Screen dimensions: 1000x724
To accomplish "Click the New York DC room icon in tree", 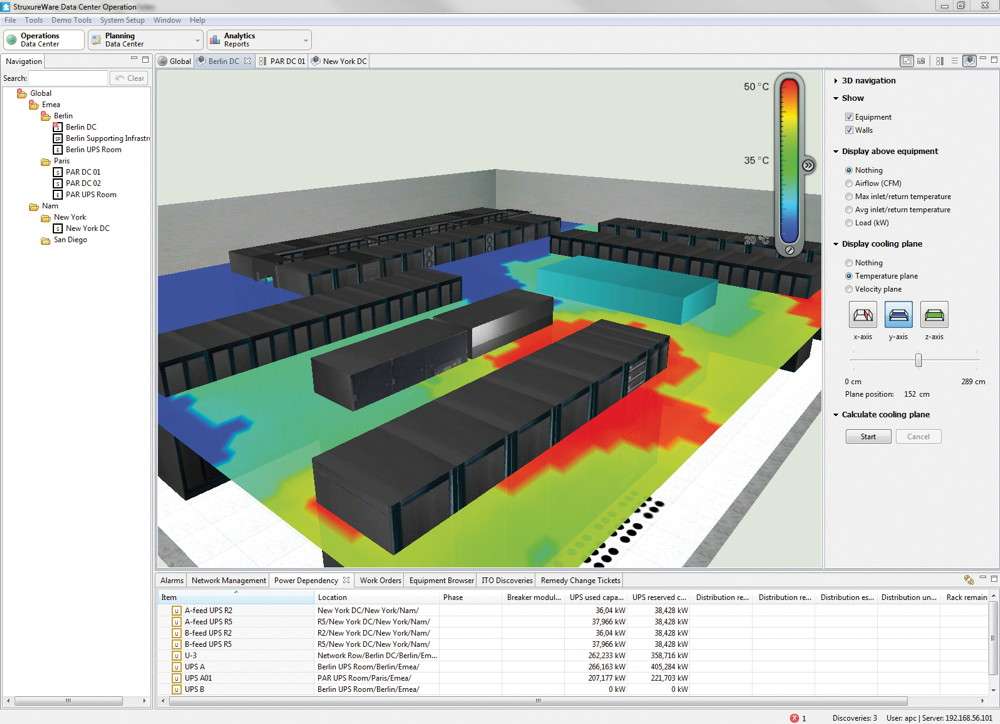I will (x=57, y=228).
